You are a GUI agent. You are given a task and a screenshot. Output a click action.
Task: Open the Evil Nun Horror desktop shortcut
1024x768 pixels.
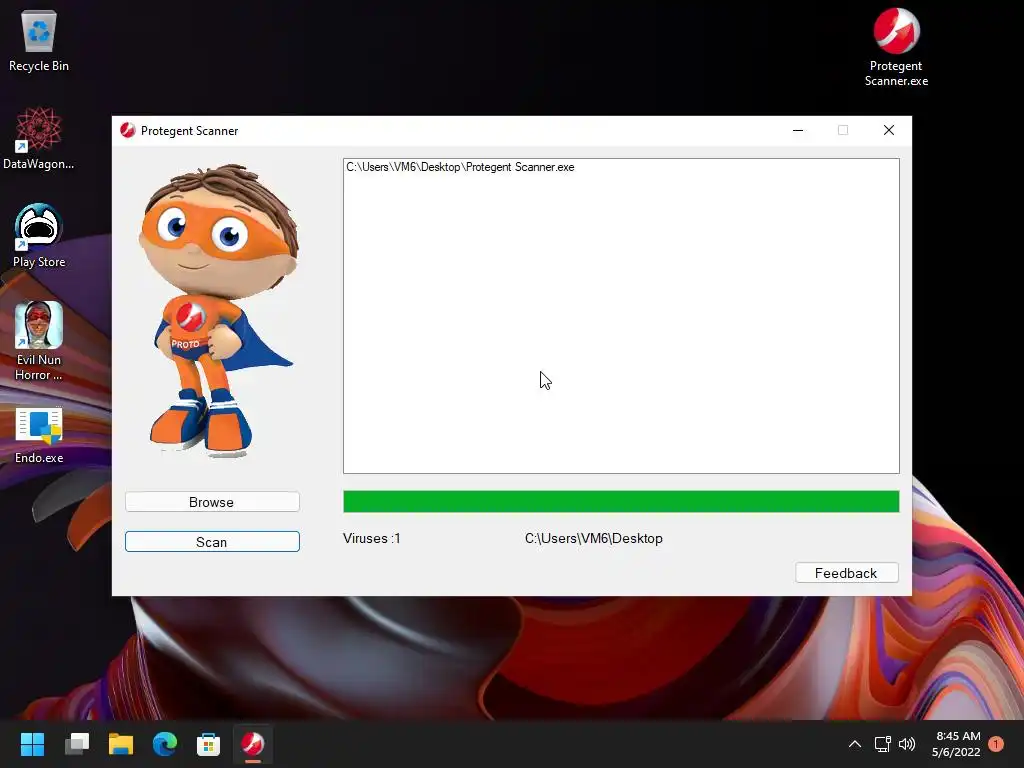click(x=39, y=341)
